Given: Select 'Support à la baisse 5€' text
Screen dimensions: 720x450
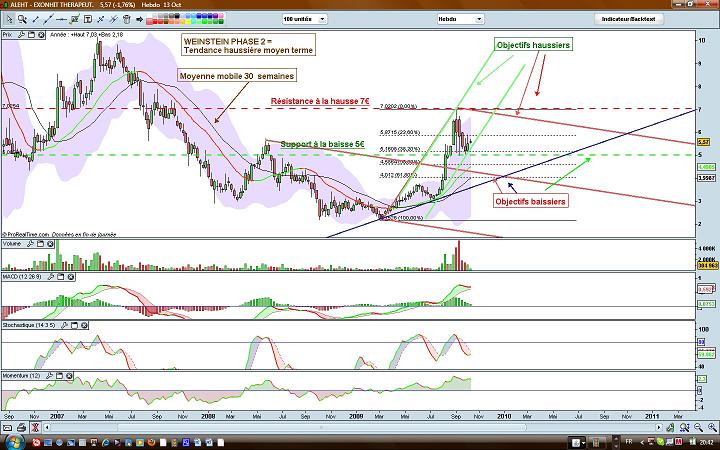Looking at the screenshot, I should point(322,144).
